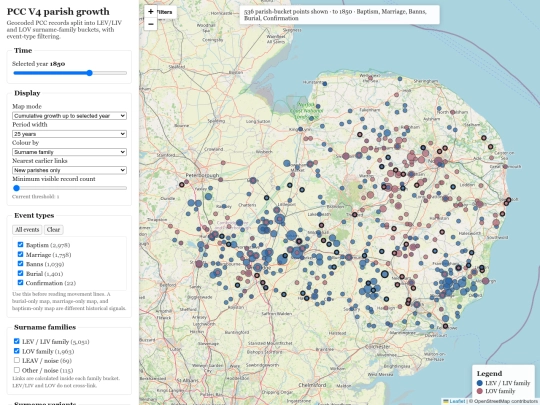Click the All events button
The height and width of the screenshot is (405, 540).
[27, 230]
